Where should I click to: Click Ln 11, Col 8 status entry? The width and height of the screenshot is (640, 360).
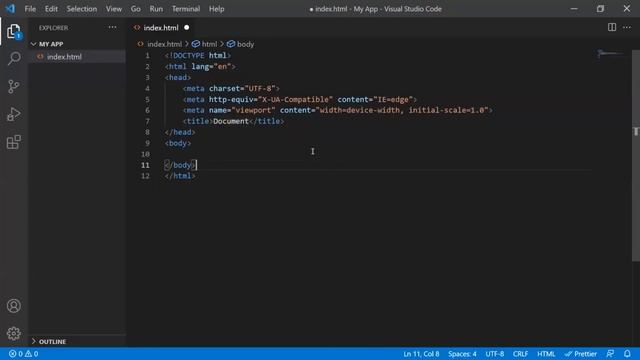pos(421,353)
